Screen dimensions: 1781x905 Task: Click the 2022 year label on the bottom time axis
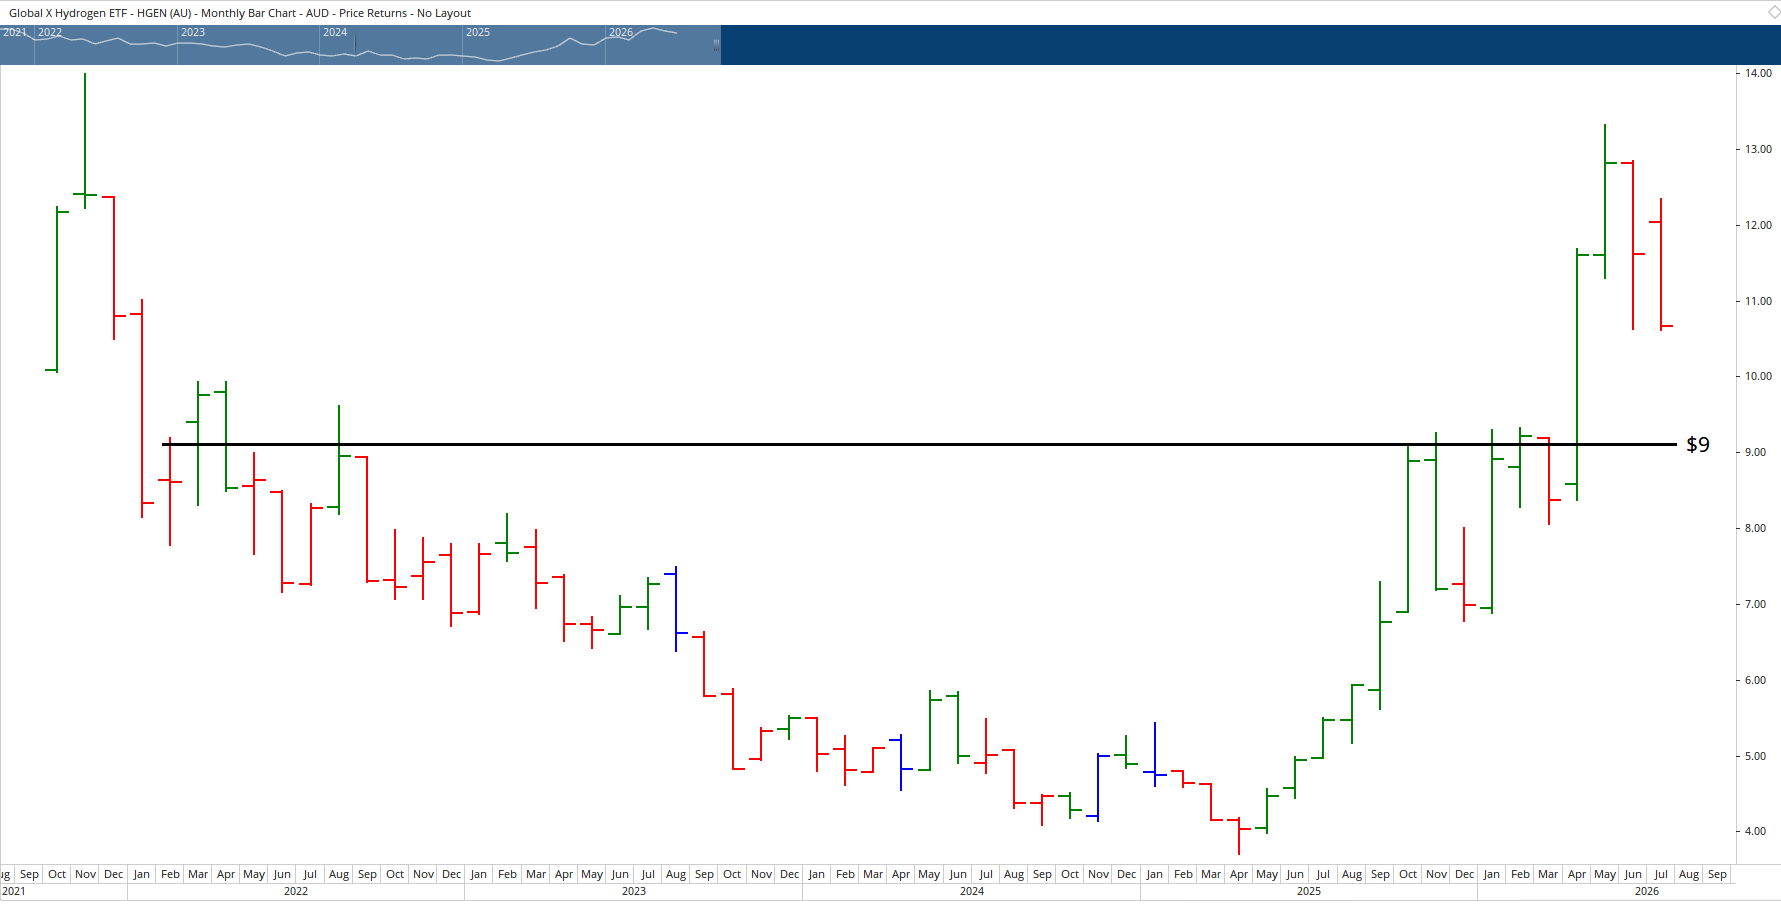click(296, 891)
